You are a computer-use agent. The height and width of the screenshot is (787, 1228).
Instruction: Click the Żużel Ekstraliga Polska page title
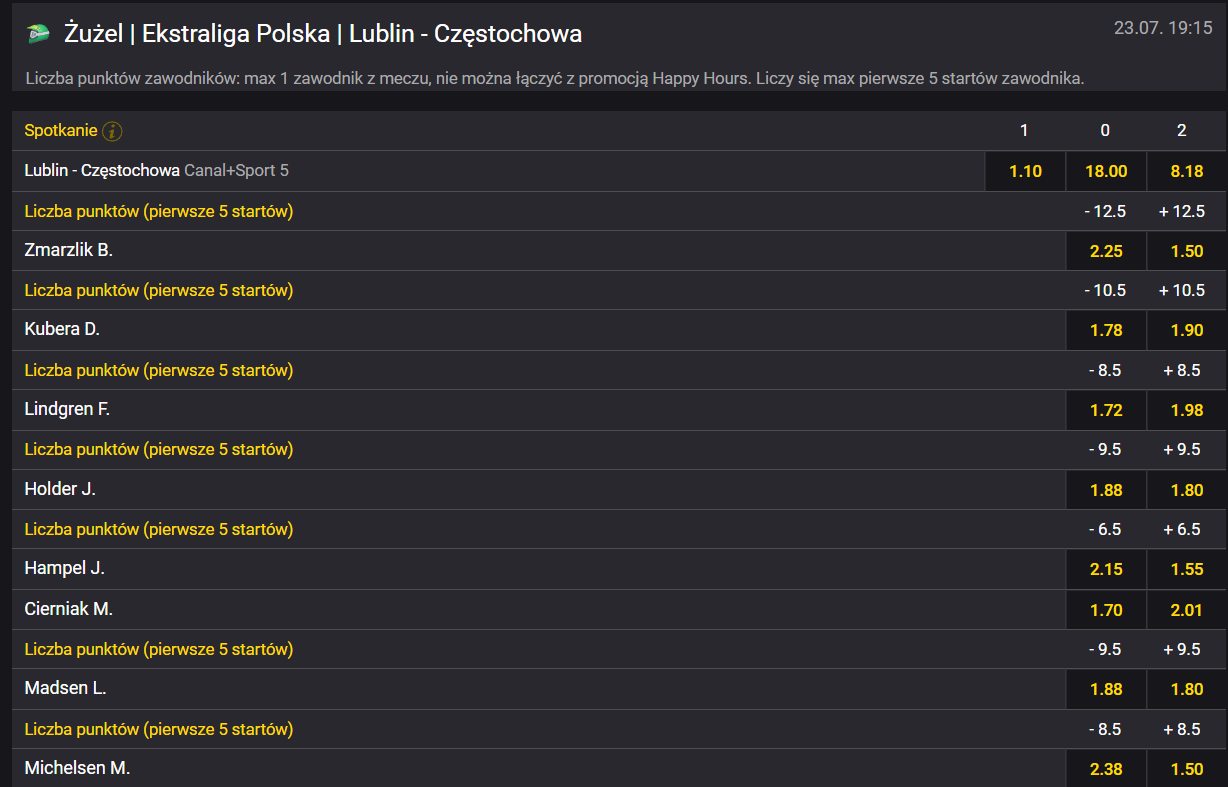click(323, 34)
